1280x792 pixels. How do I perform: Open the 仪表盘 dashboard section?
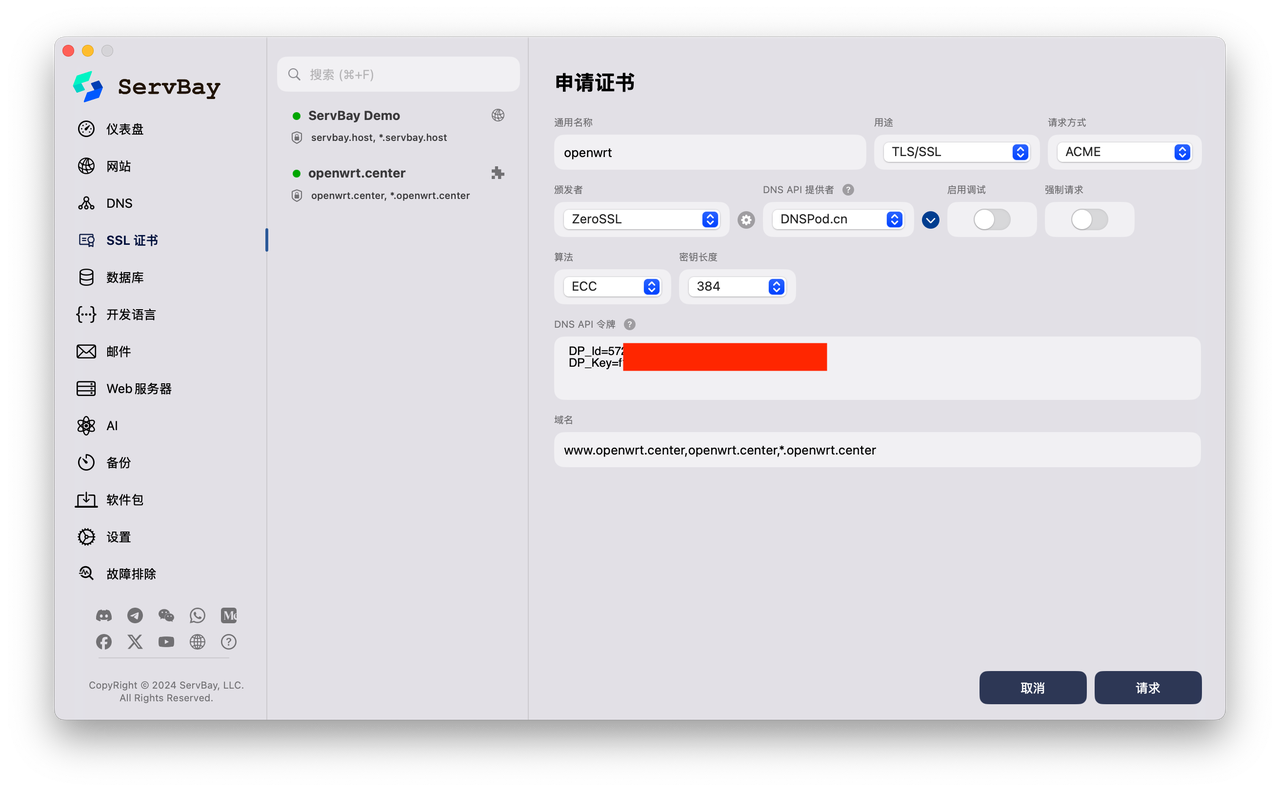pos(125,129)
